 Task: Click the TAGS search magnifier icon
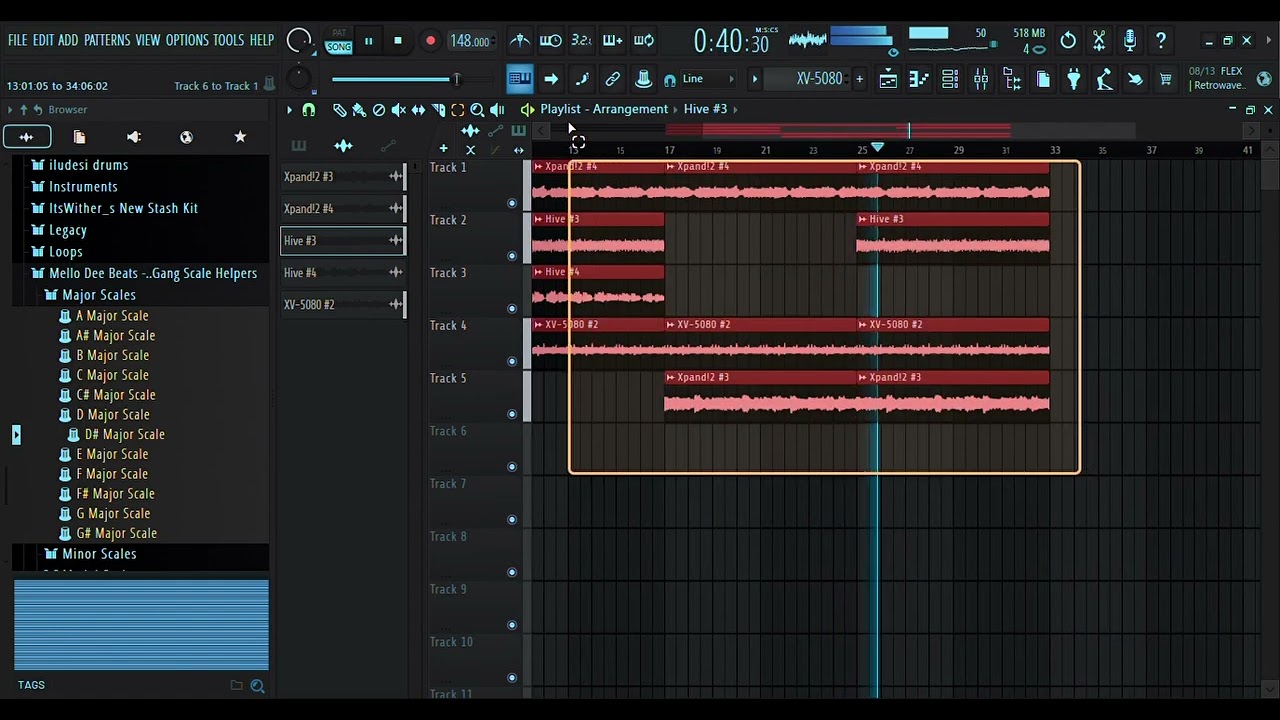pos(258,686)
